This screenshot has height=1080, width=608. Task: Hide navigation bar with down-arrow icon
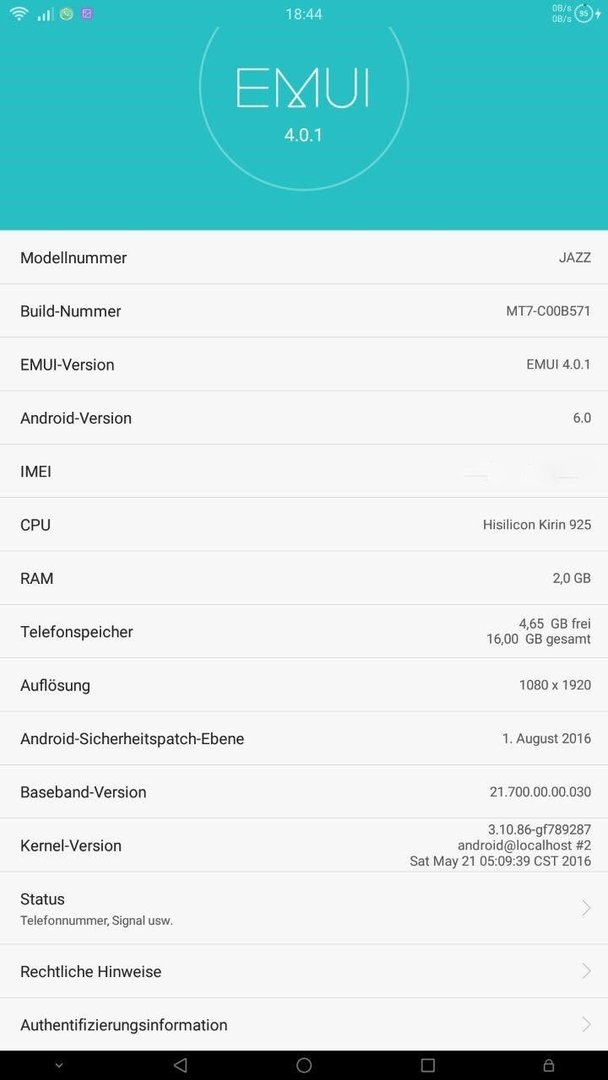pyautogui.click(x=59, y=1066)
